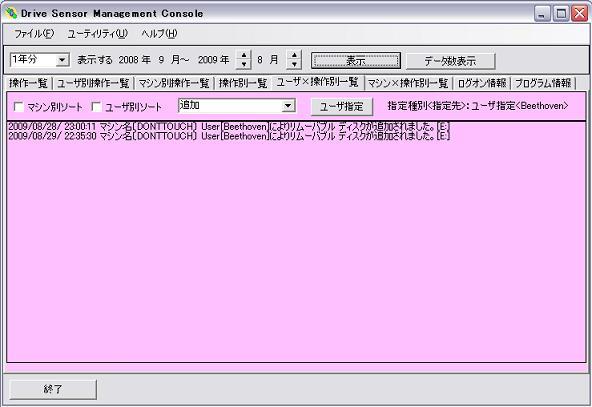Screen dimensions: 592x407
Task: Click the Drive Sensor app icon in title bar
Action: point(11,14)
